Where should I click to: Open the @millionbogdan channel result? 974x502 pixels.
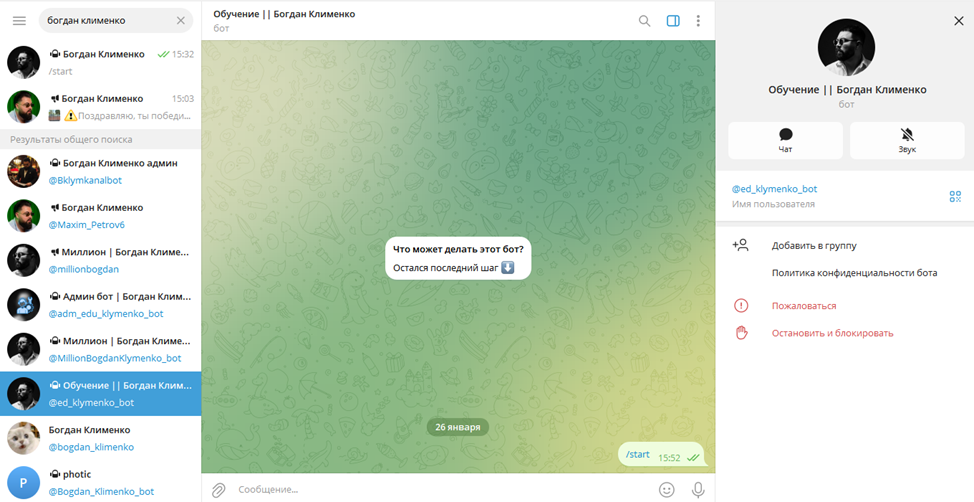coord(101,260)
